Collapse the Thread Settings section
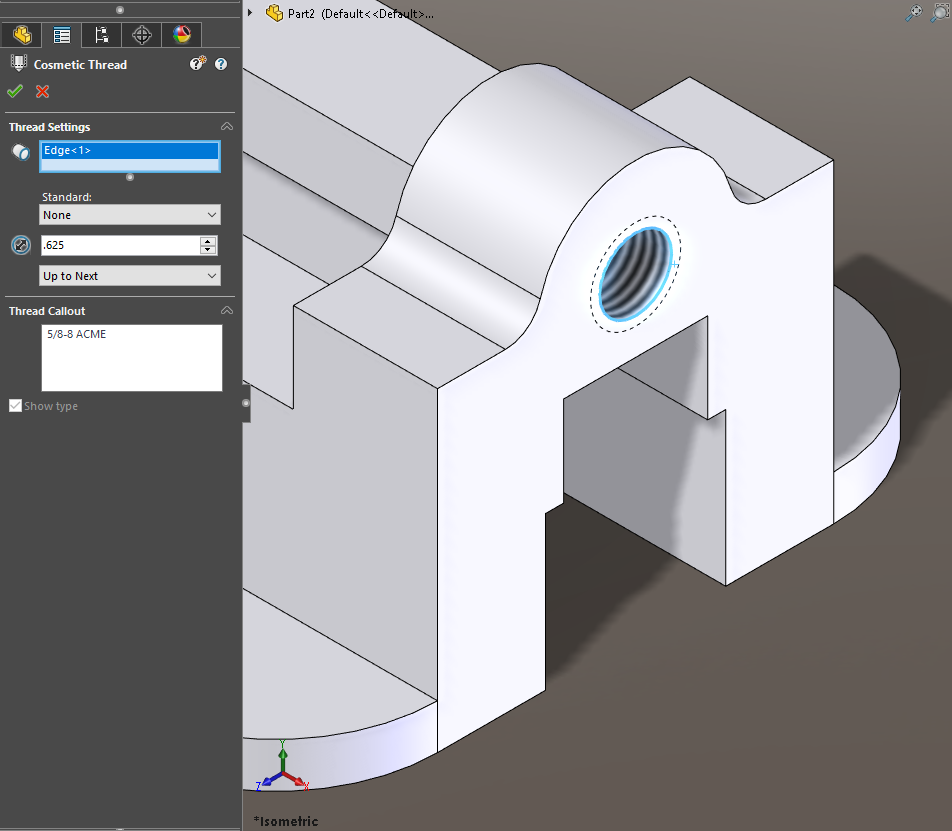 click(227, 126)
